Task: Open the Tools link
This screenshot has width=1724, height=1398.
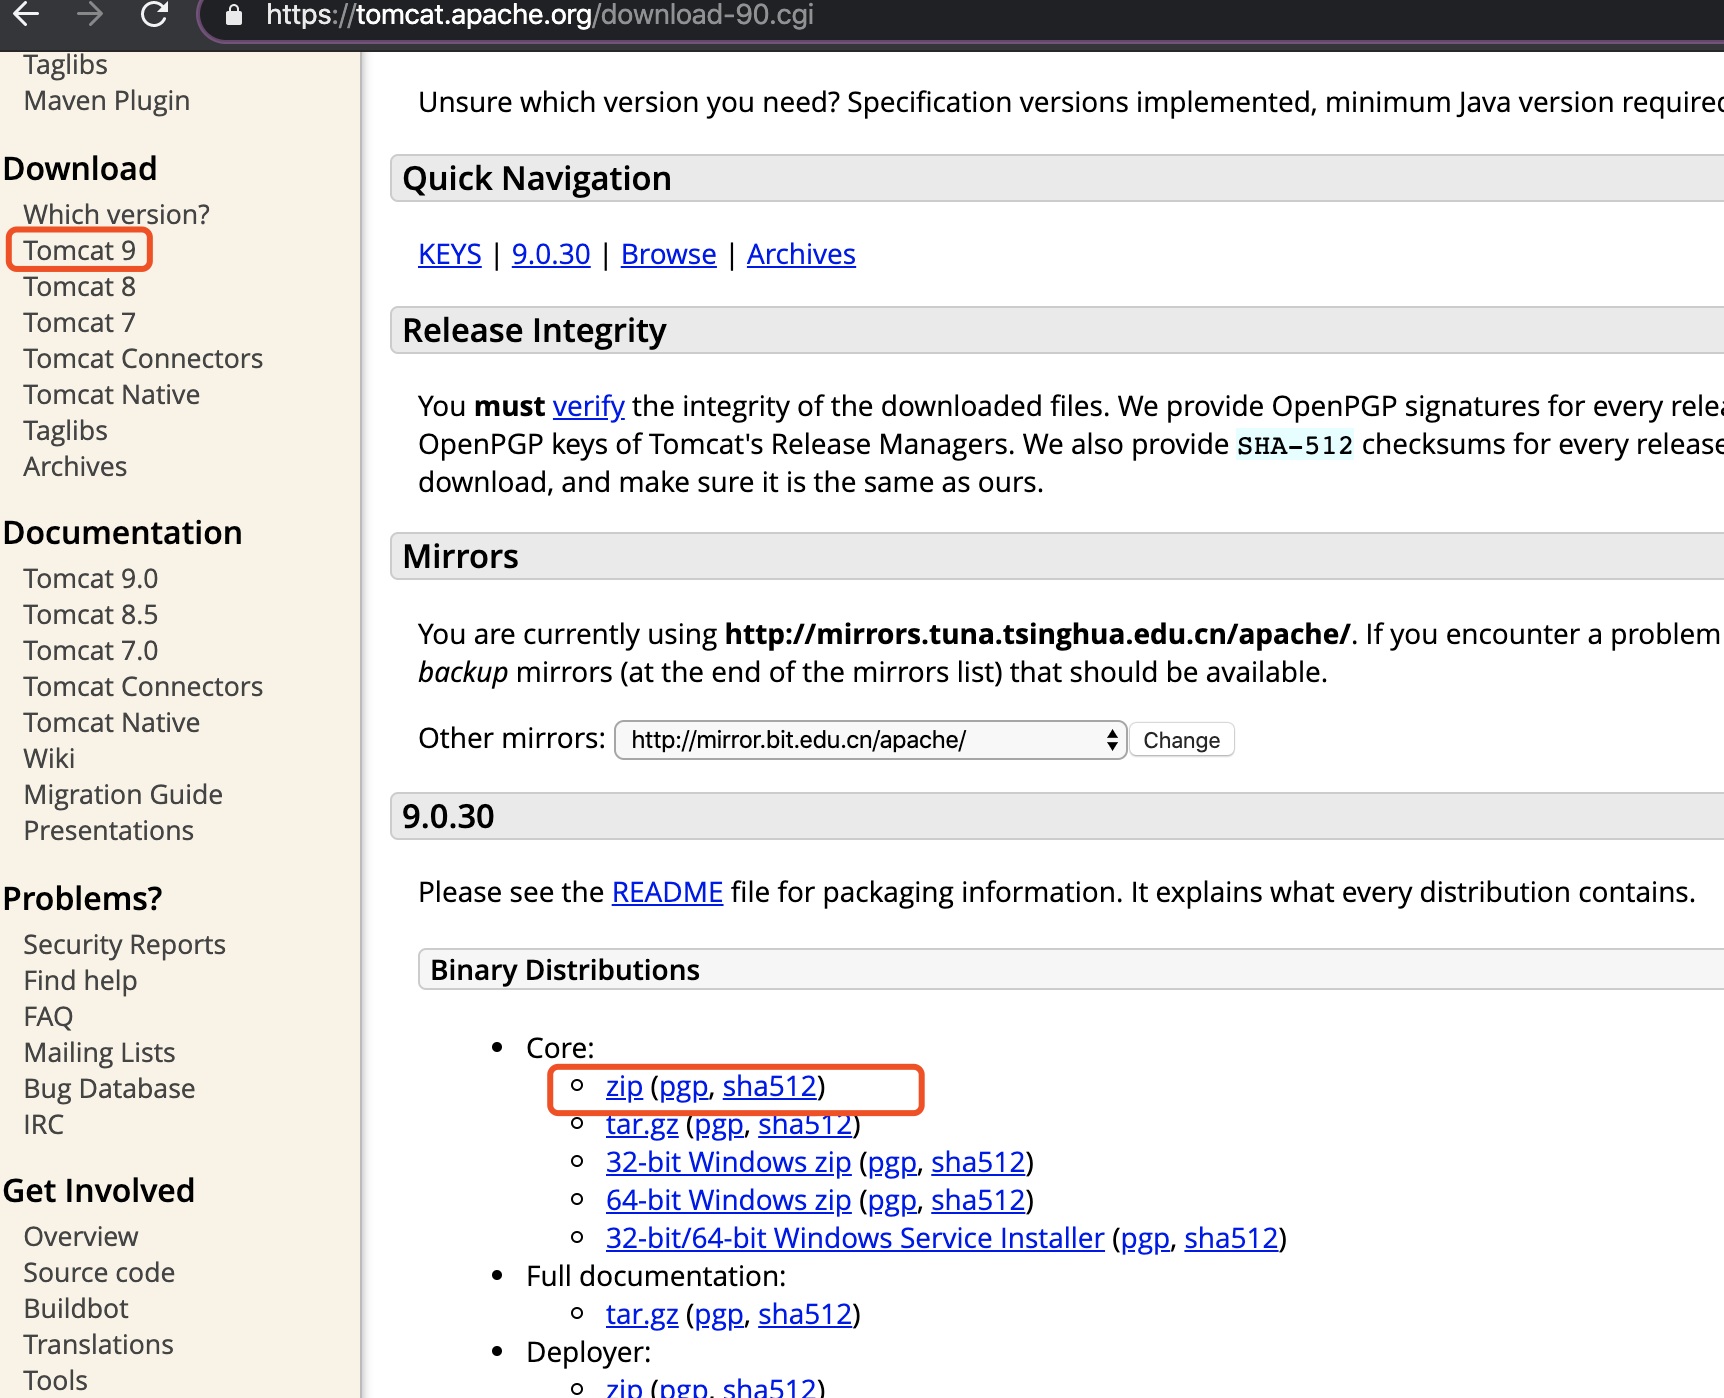Action: click(x=55, y=1380)
